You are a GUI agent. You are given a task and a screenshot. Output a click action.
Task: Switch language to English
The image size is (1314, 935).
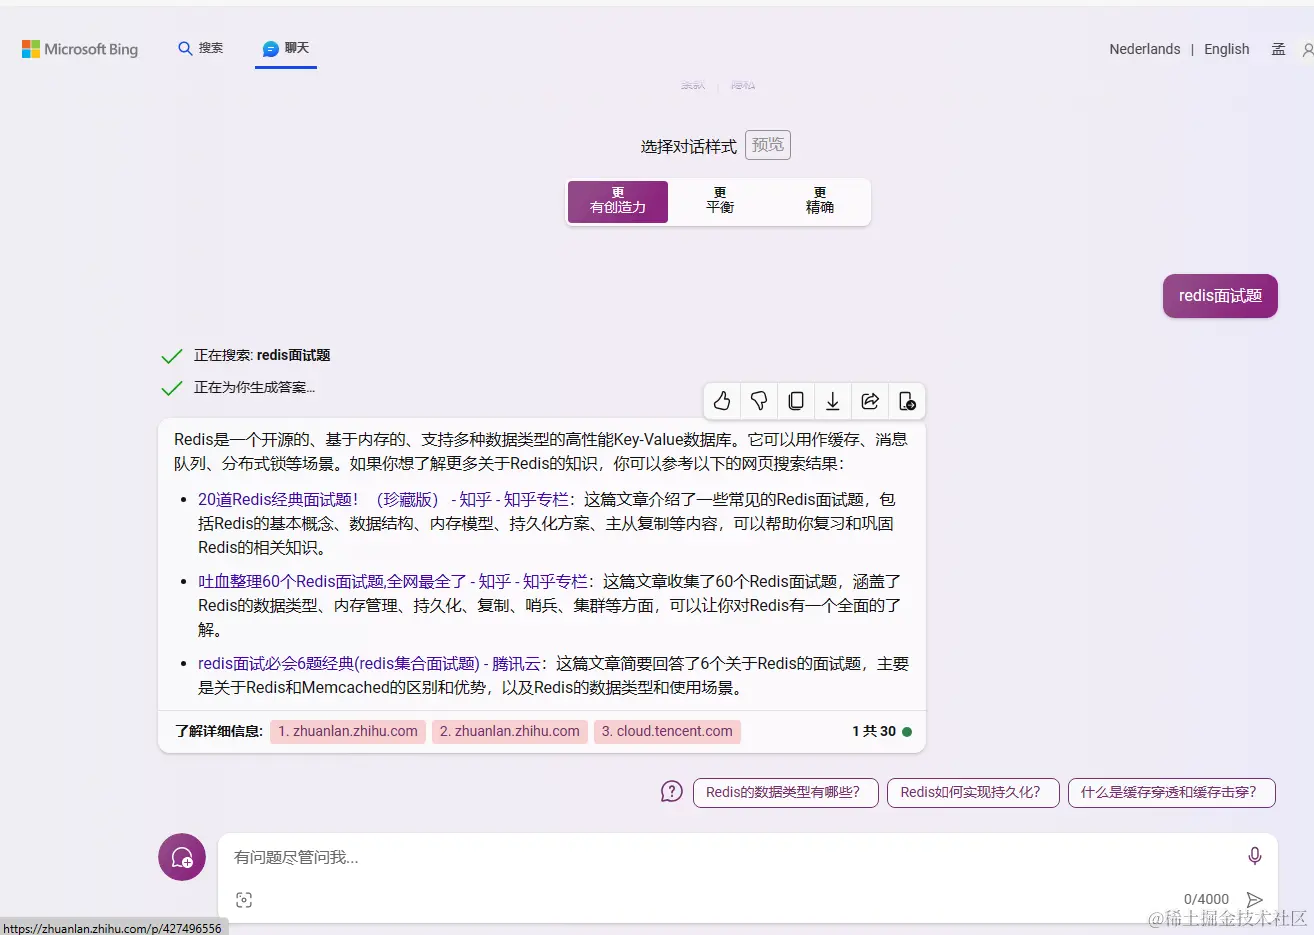(x=1226, y=48)
